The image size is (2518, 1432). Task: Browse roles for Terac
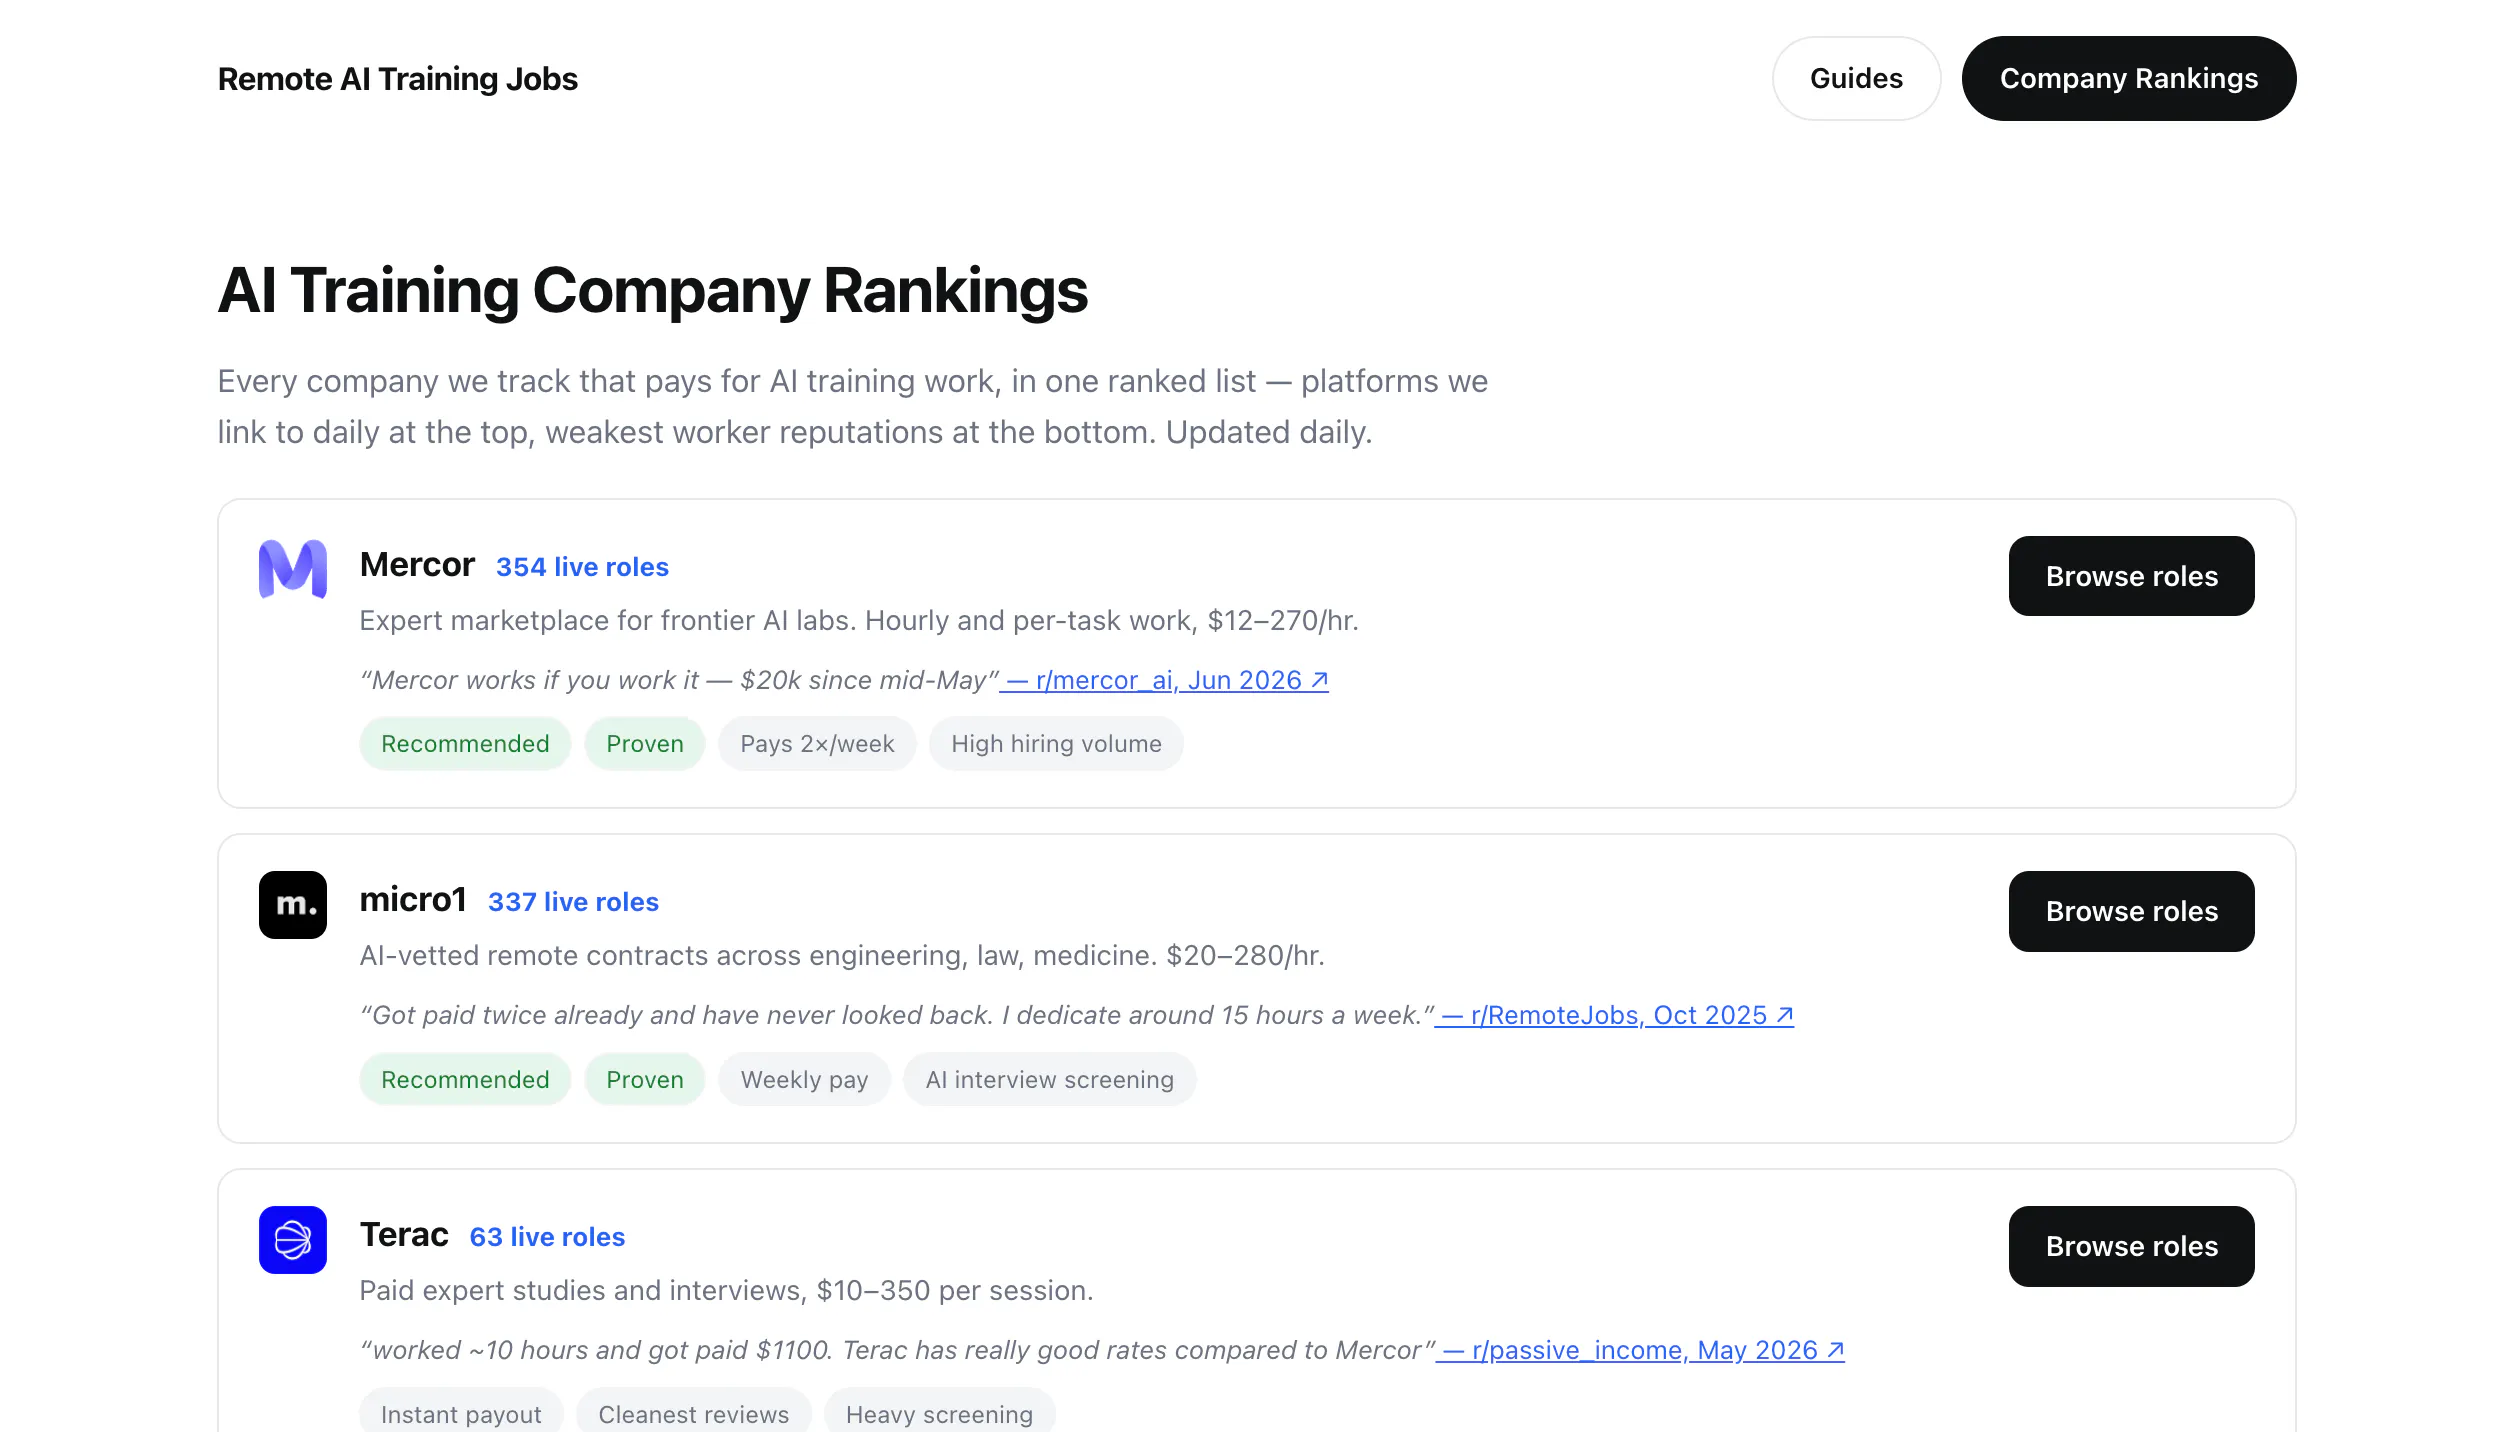coord(2131,1246)
